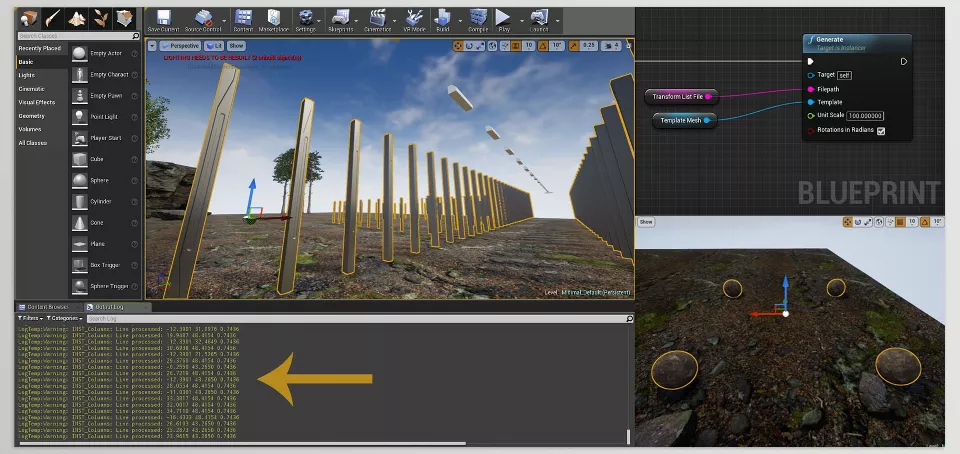Screen dimensions: 960x454
Task: Click the magnifier in Search Classes box
Action: tap(135, 36)
